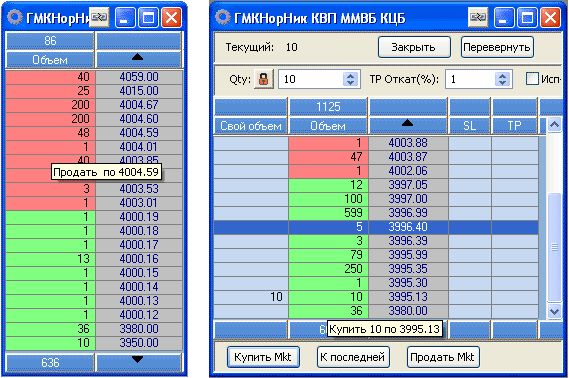Click the Продать Mkt button
This screenshot has width=569, height=378.
pos(443,357)
